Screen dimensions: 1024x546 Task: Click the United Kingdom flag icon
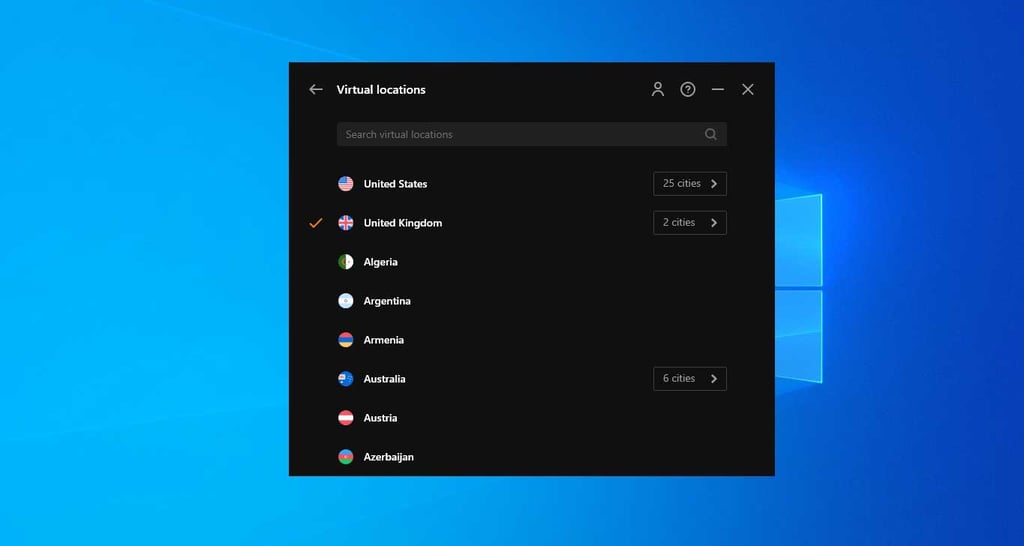(x=345, y=223)
